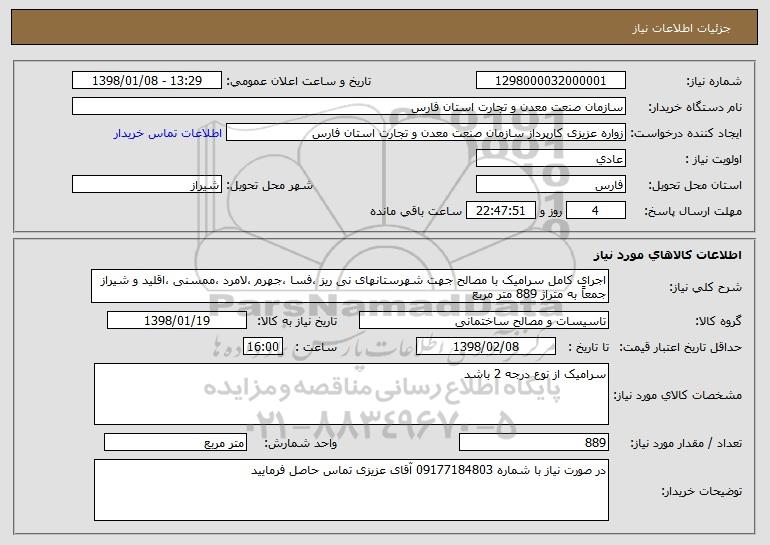Click the مشخصات کالای مورد نیاز text area

[351, 394]
